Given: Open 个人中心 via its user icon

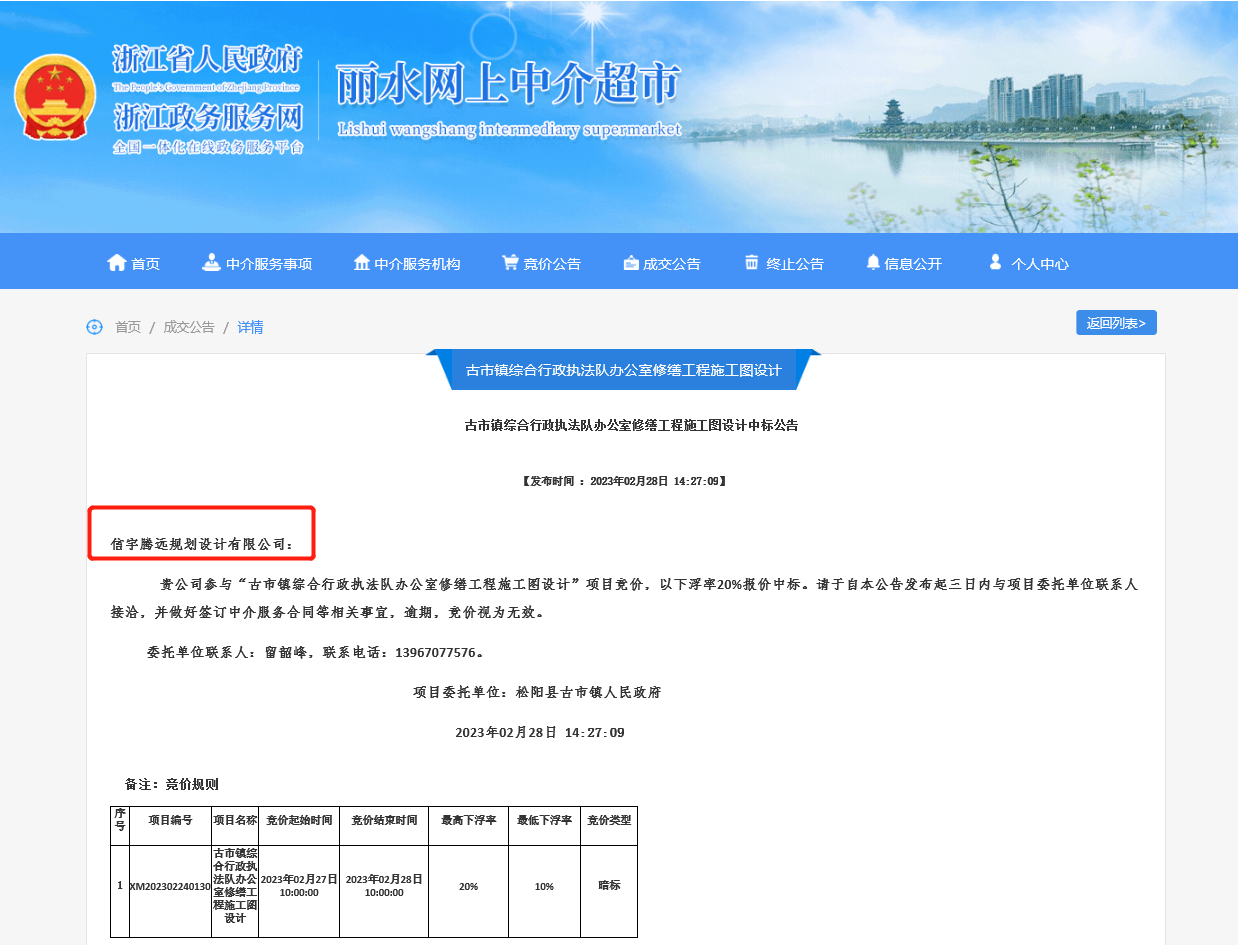Looking at the screenshot, I should pyautogui.click(x=994, y=262).
